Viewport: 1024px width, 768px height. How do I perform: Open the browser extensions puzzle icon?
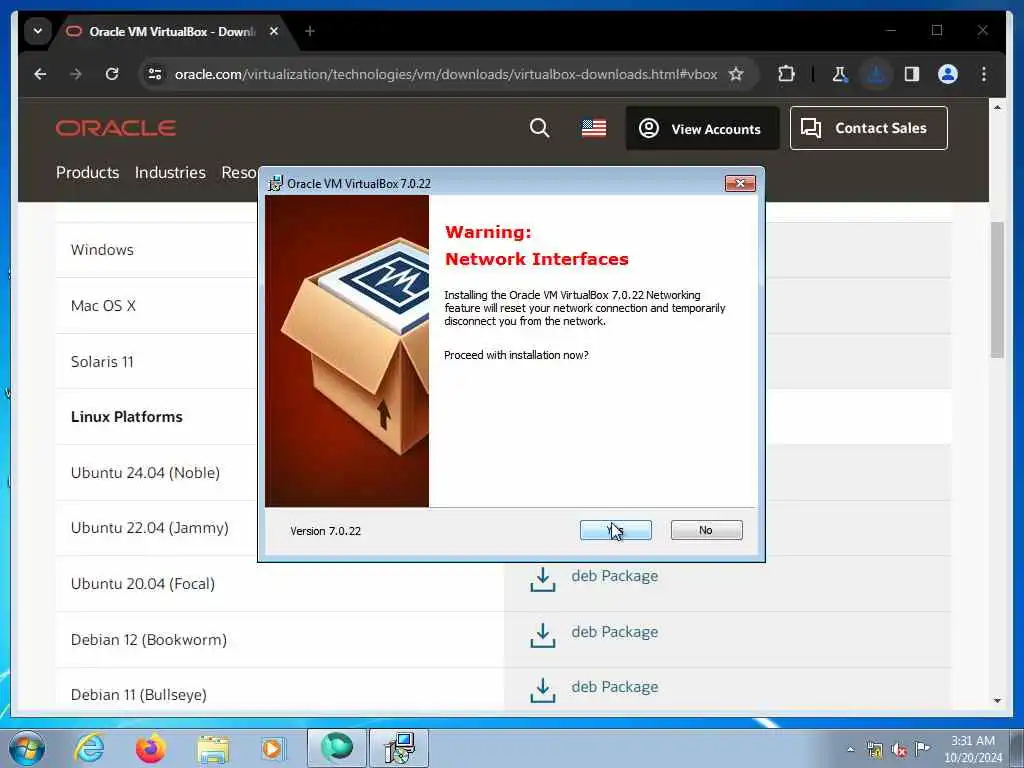(x=786, y=74)
